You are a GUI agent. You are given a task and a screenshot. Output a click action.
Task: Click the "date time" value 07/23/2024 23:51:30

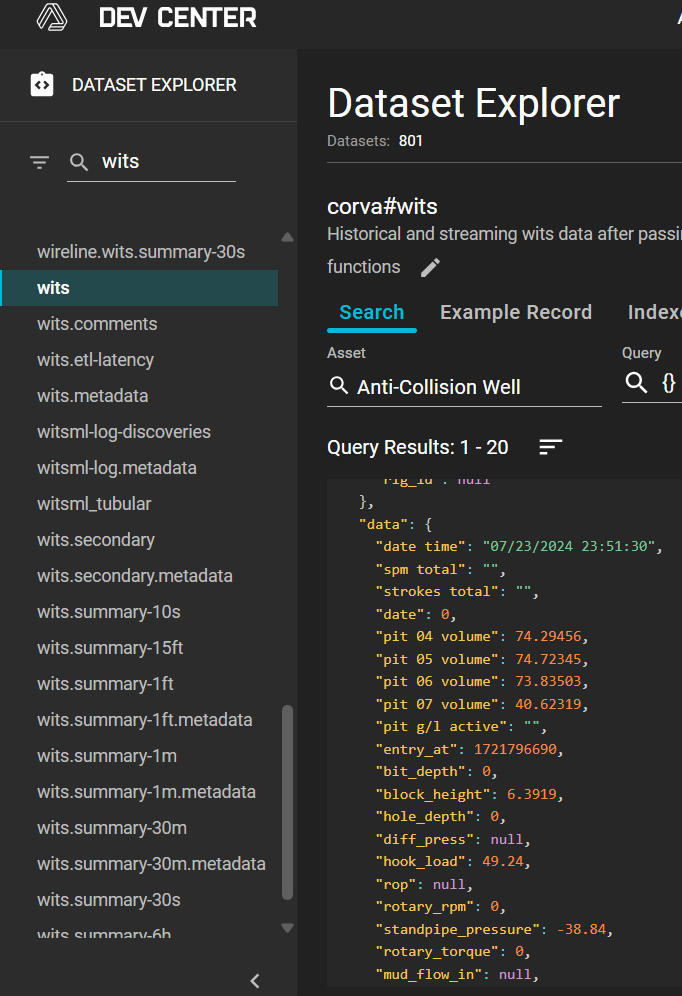pyautogui.click(x=569, y=546)
